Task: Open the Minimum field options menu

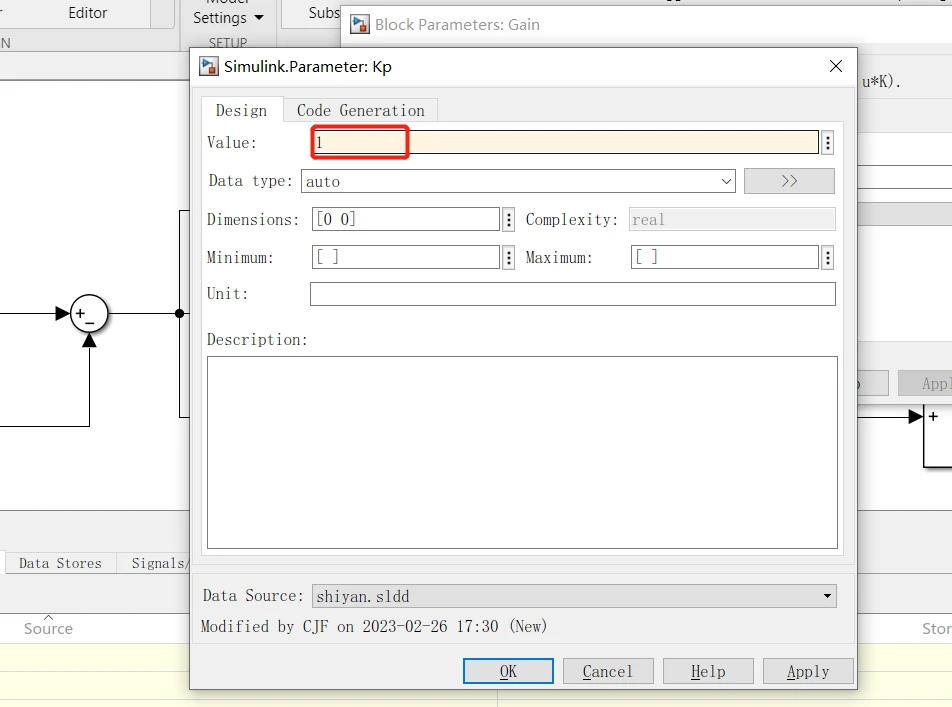Action: 509,258
